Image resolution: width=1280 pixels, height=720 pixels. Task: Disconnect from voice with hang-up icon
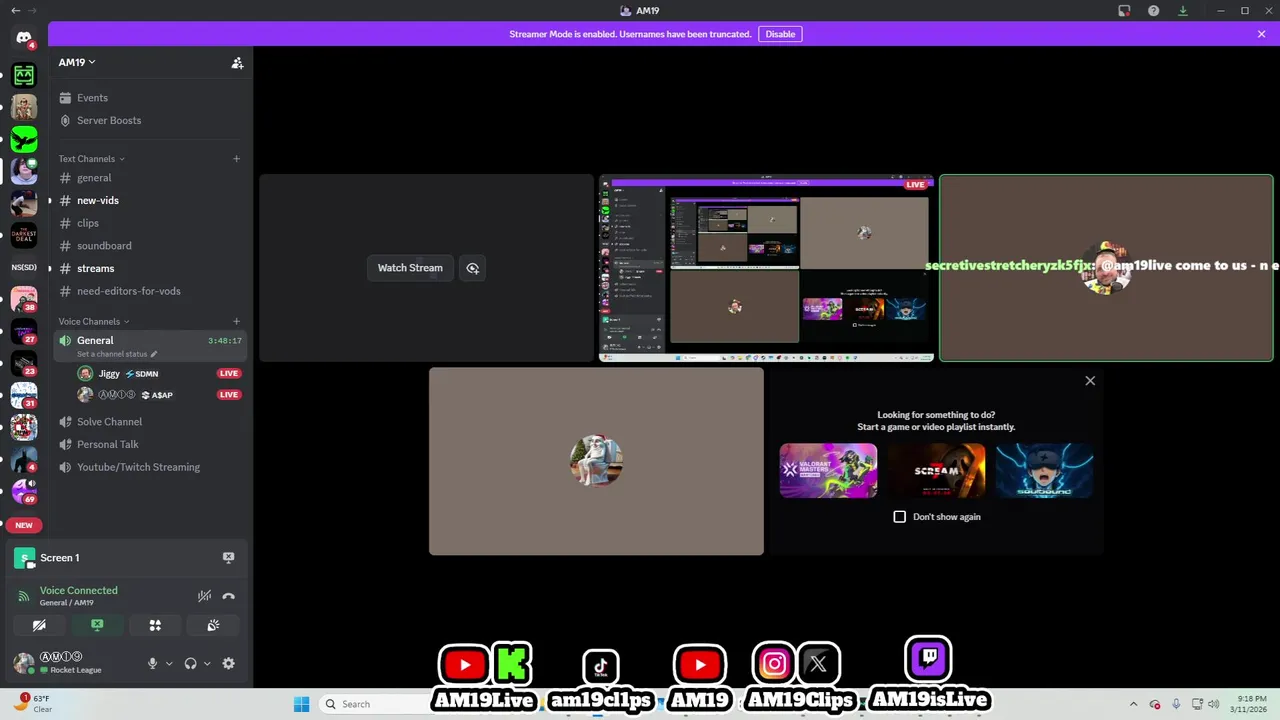(228, 596)
